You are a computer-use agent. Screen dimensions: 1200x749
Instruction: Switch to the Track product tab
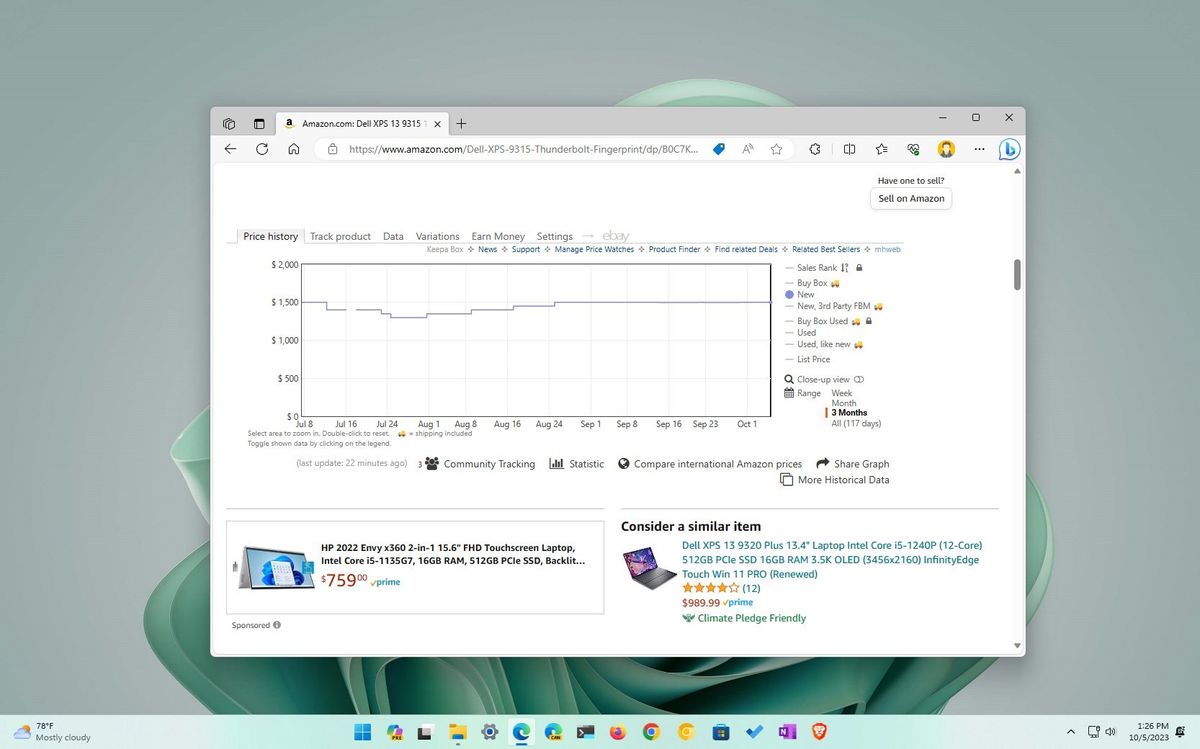coord(340,236)
